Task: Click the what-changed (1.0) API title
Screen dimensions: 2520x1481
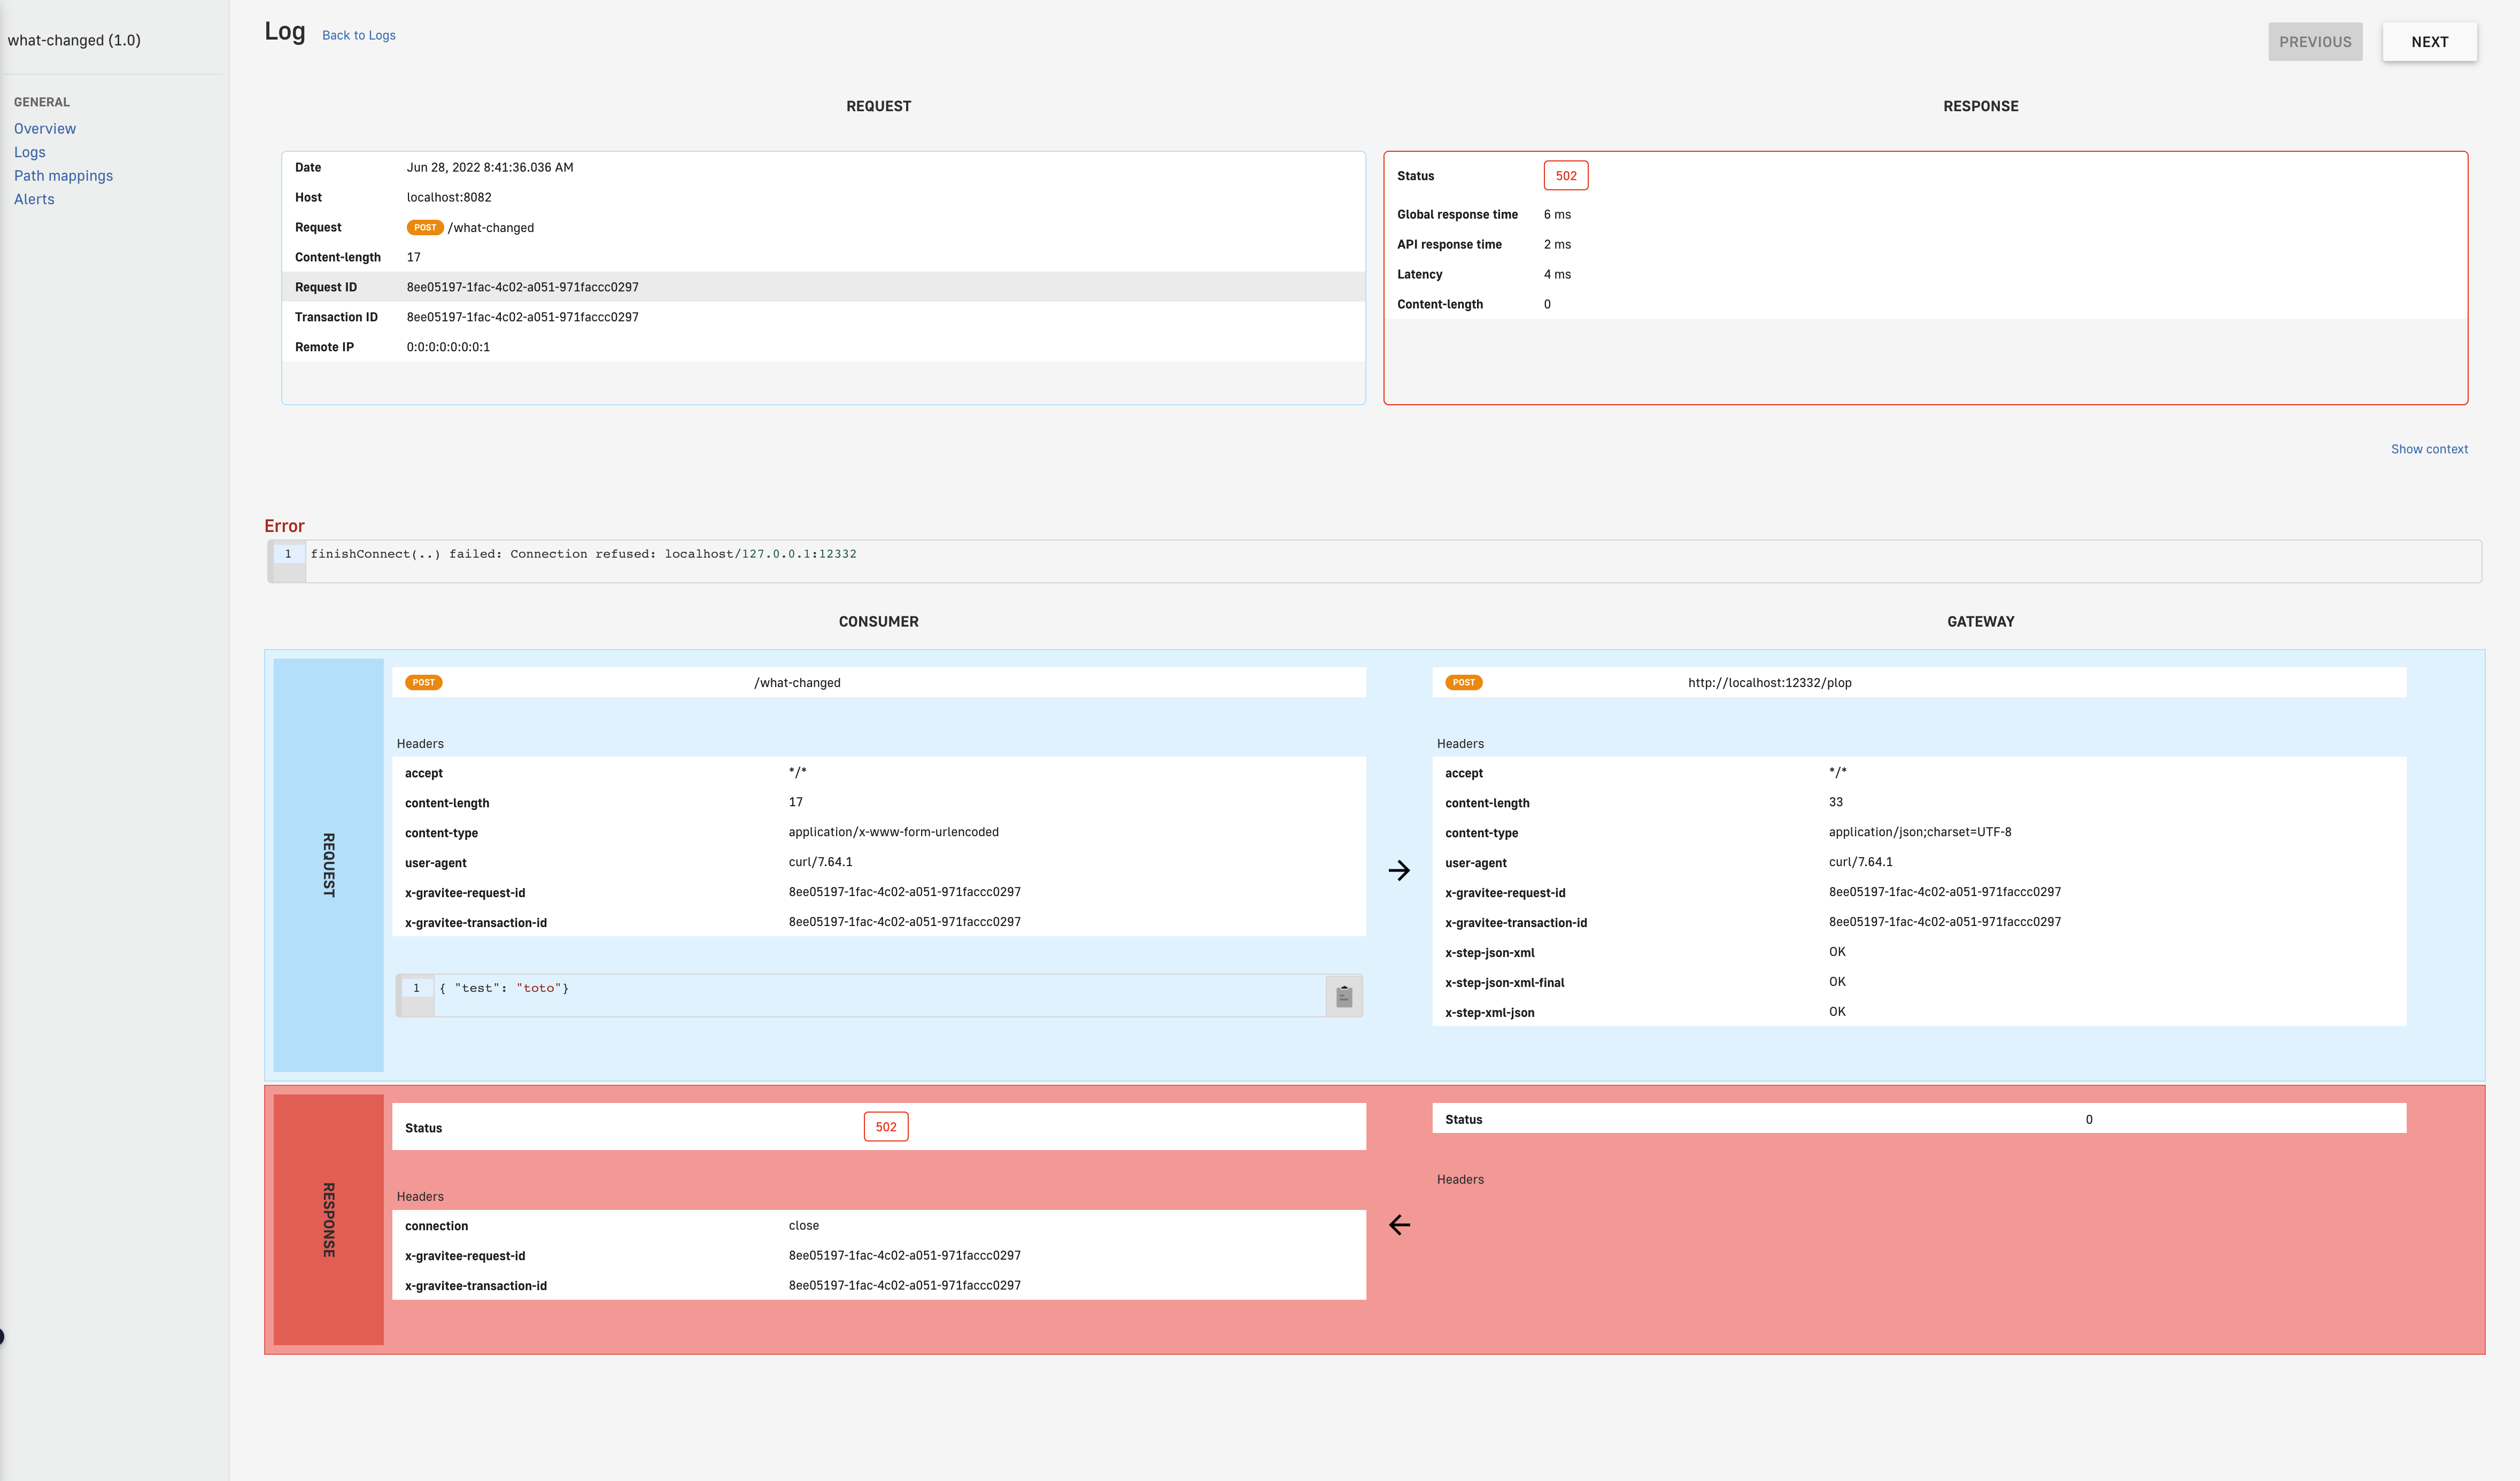Action: coord(74,41)
